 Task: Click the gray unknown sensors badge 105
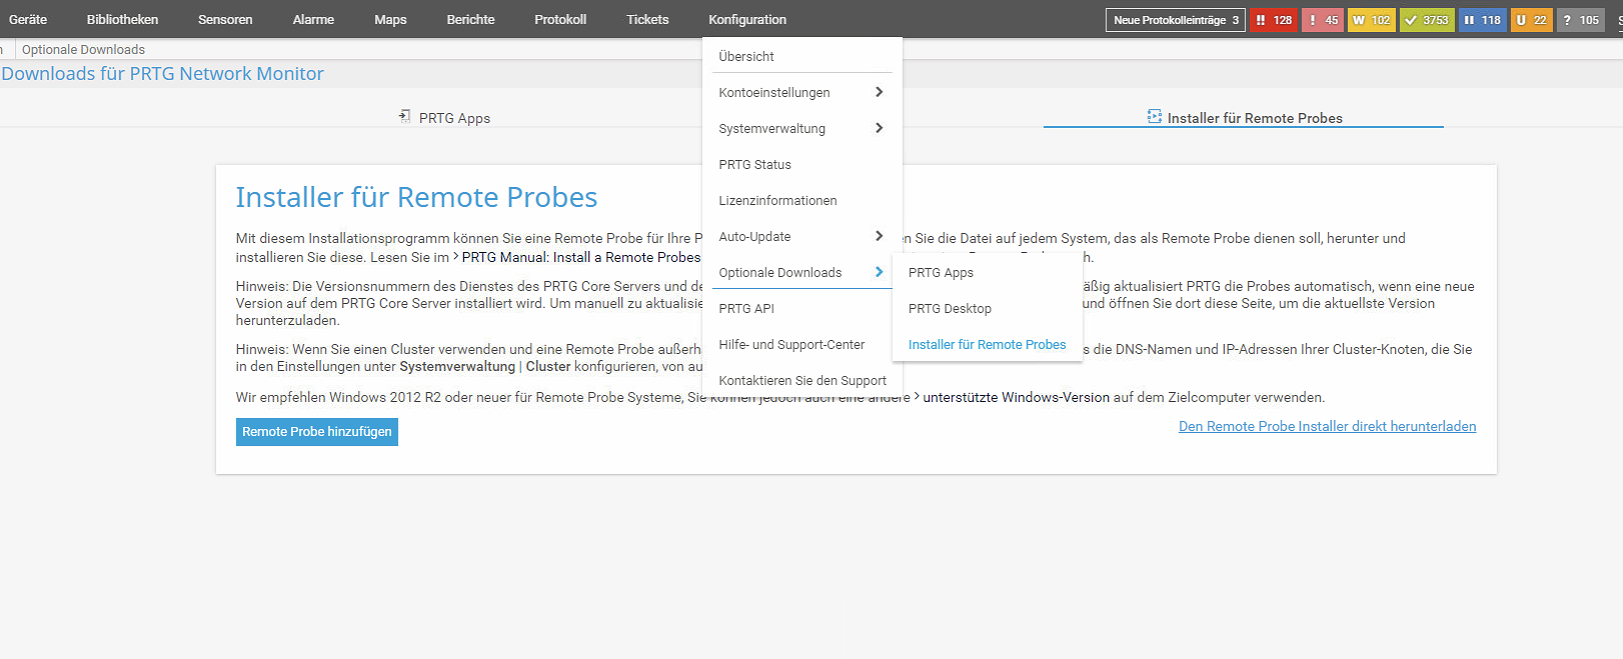[x=1580, y=20]
